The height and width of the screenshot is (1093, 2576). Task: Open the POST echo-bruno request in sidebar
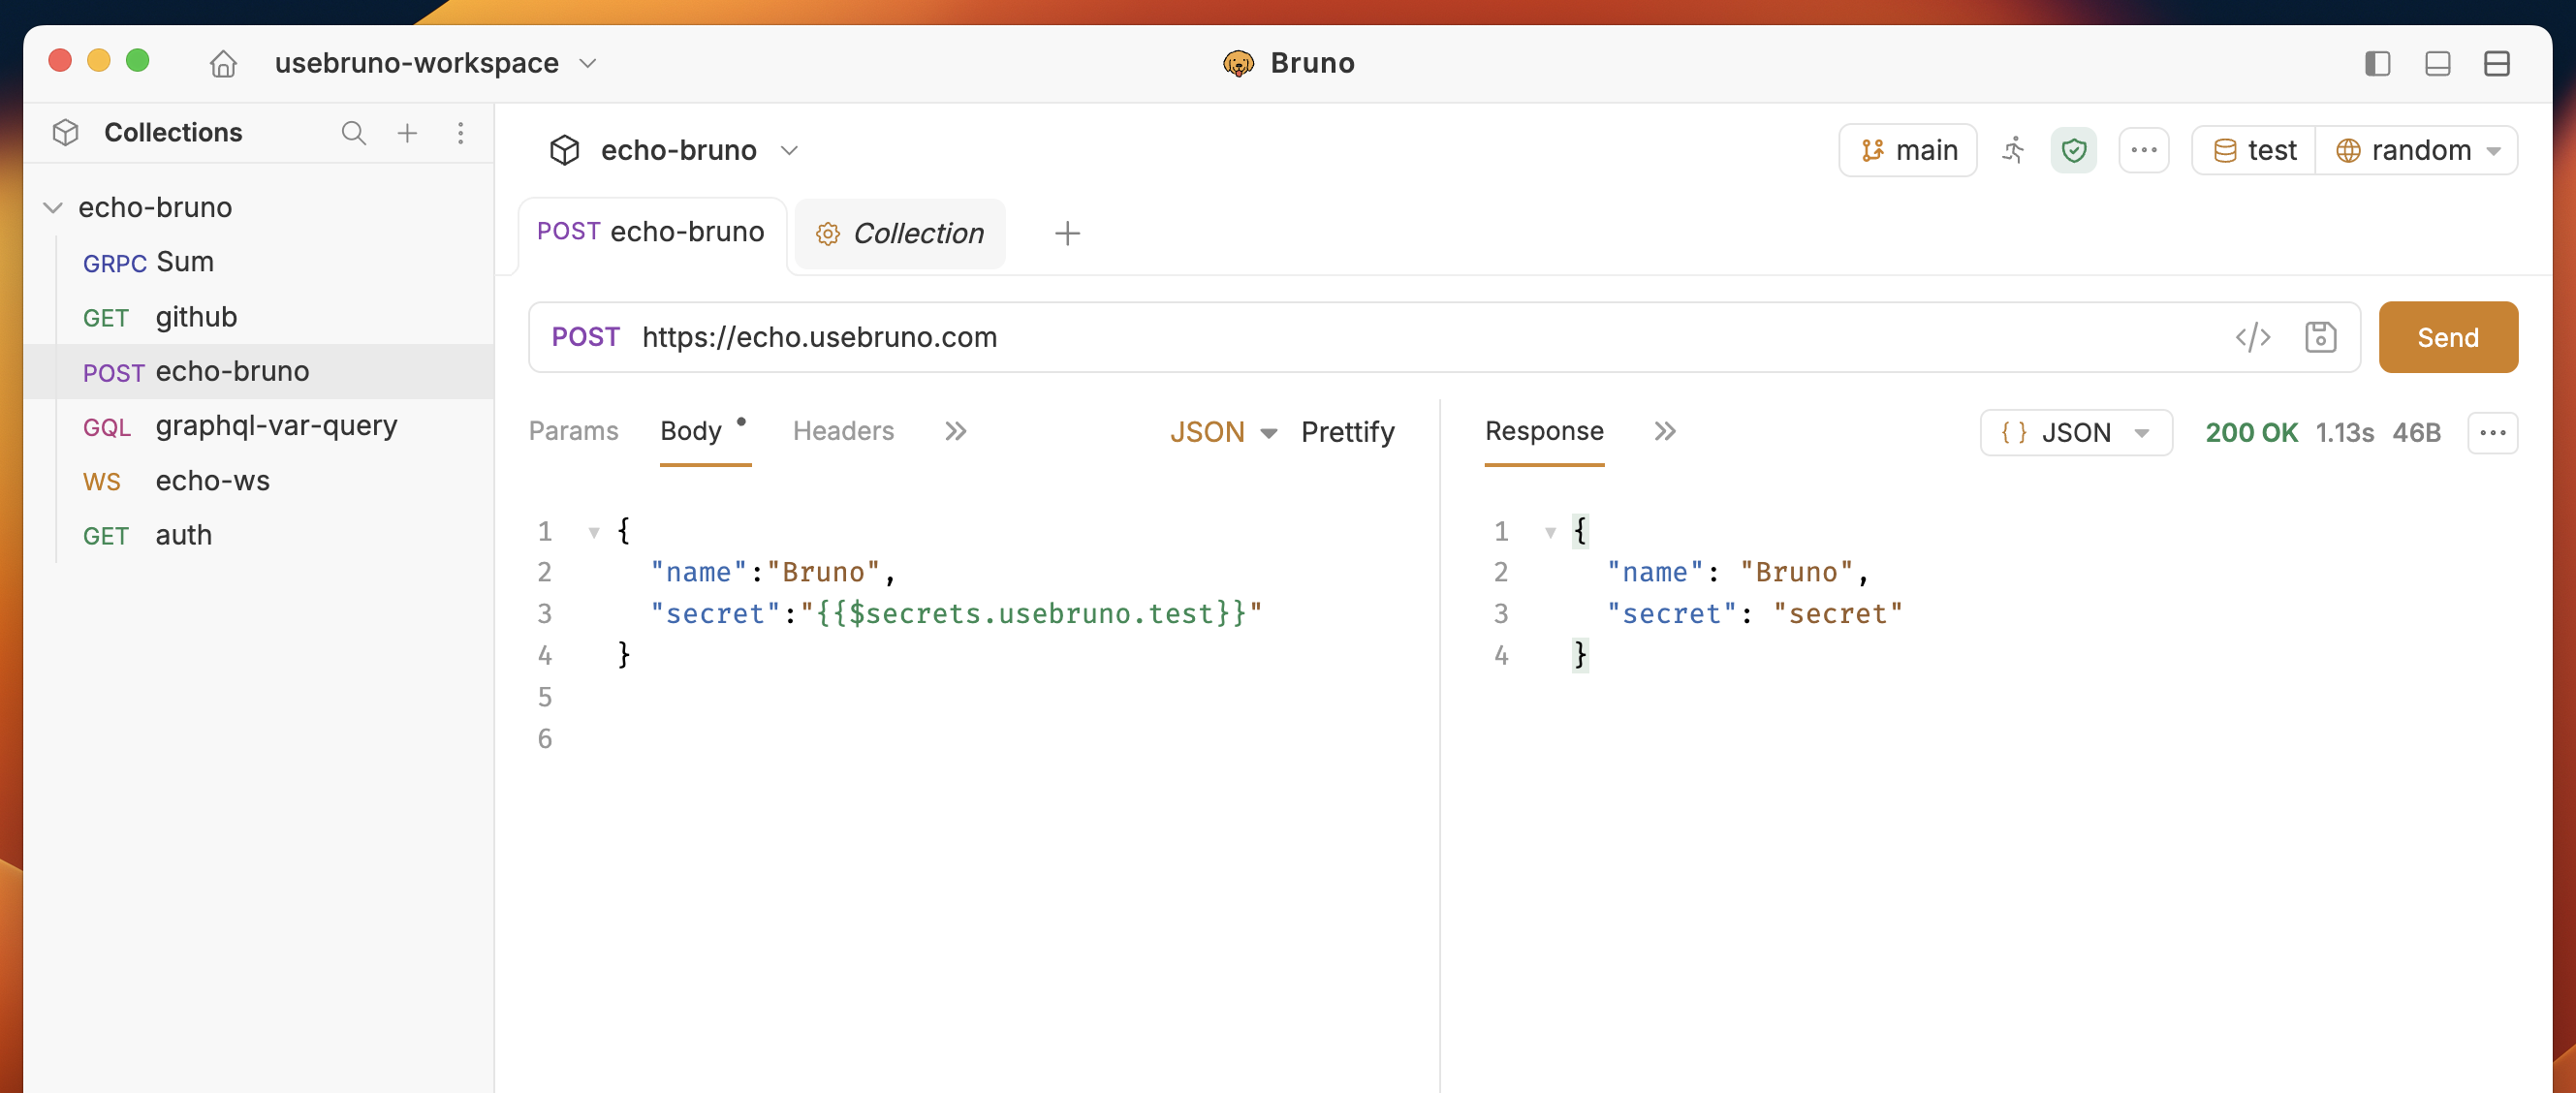coord(260,371)
